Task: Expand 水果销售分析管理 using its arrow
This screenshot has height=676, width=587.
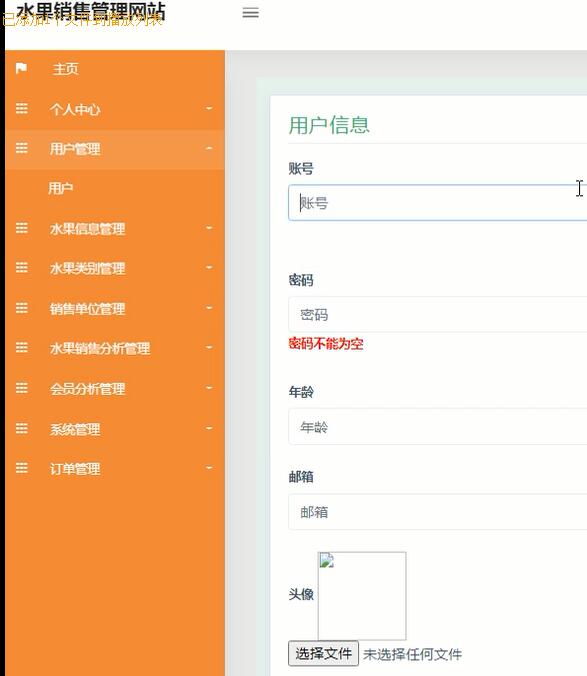Action: [x=209, y=347]
